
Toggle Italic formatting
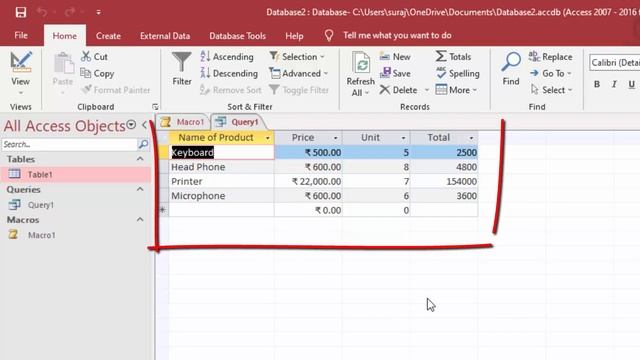tap(614, 84)
